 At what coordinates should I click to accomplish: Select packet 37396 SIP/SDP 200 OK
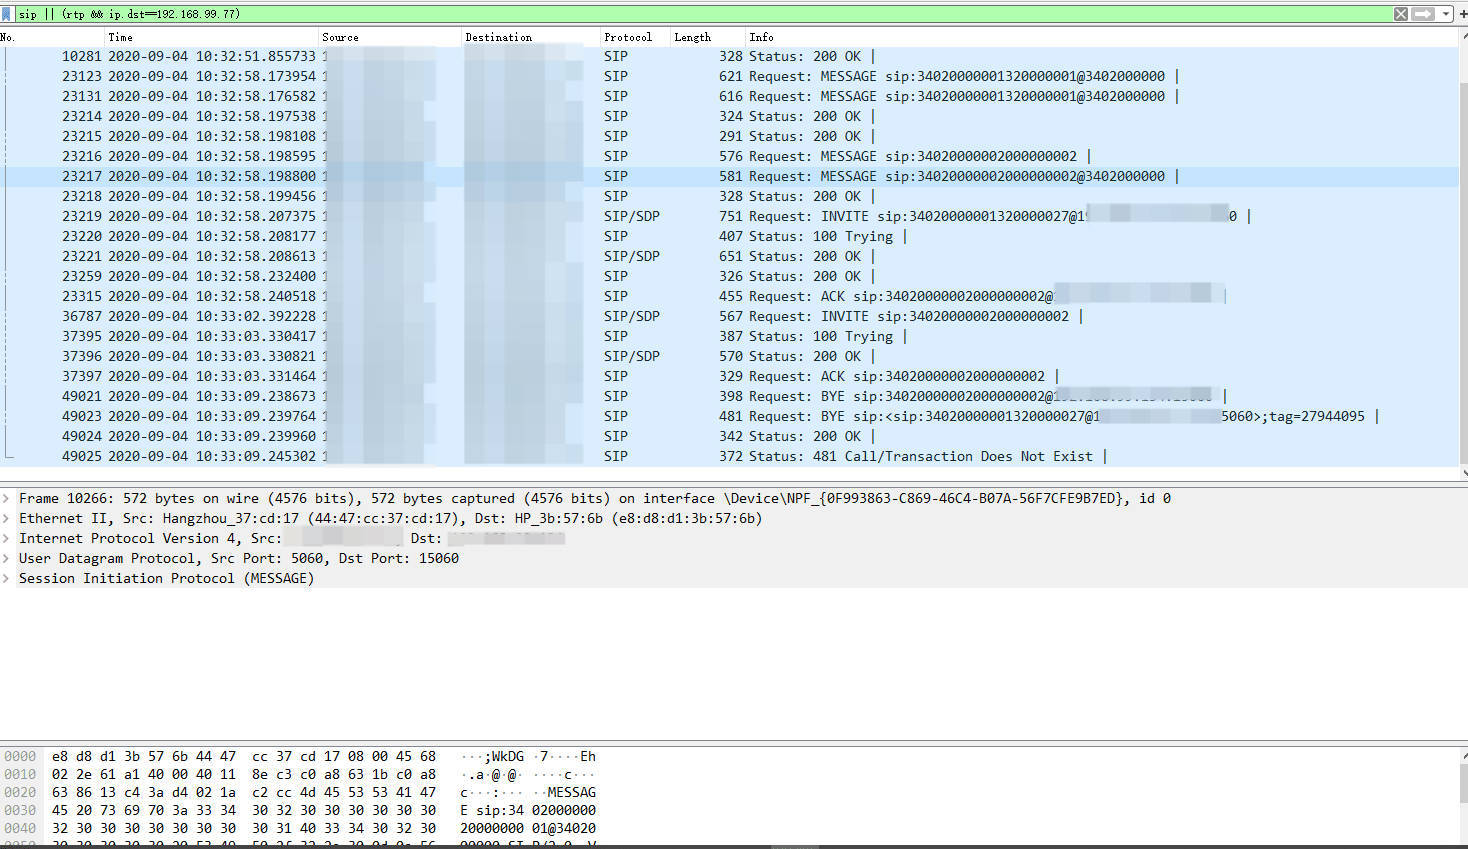tap(729, 356)
